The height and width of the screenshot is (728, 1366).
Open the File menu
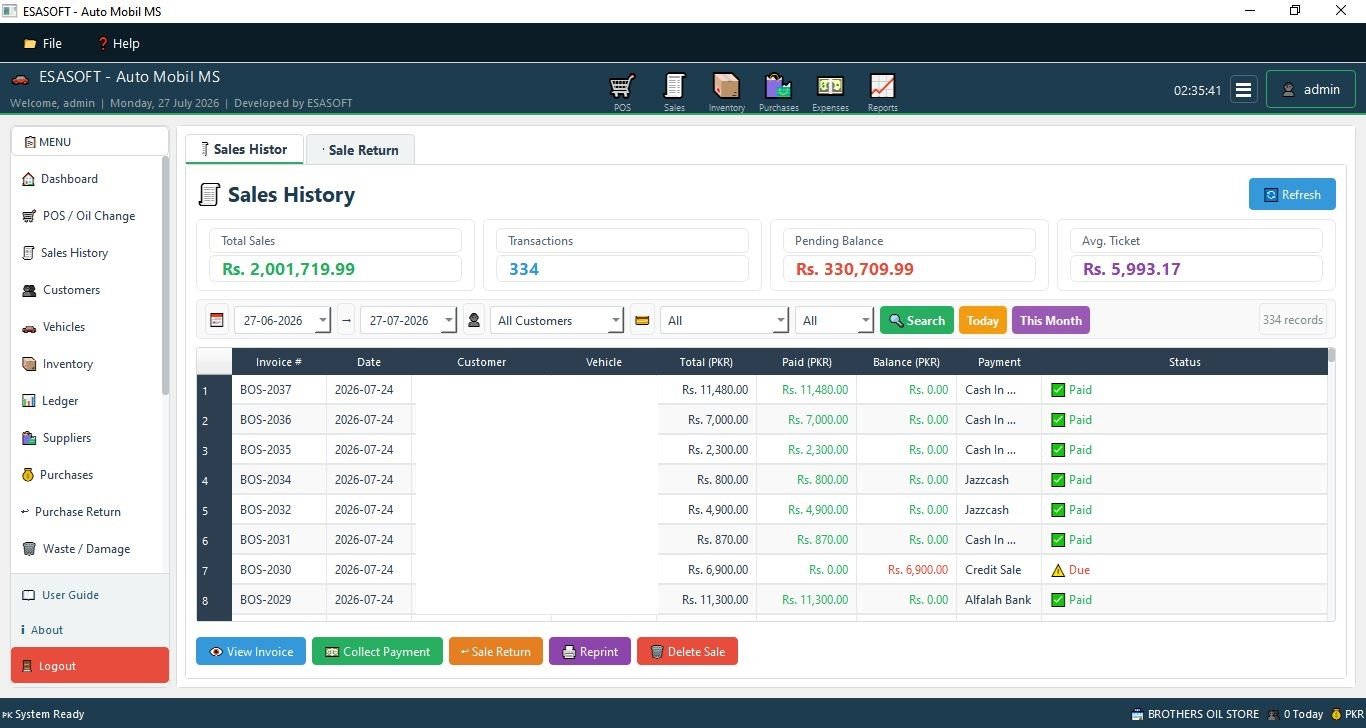[43, 44]
